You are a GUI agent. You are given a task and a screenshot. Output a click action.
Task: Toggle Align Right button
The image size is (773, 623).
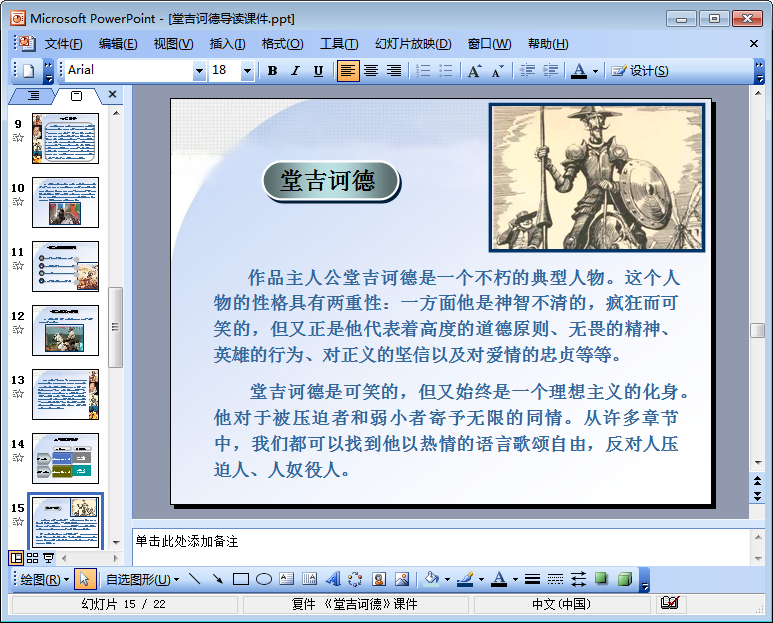click(393, 71)
